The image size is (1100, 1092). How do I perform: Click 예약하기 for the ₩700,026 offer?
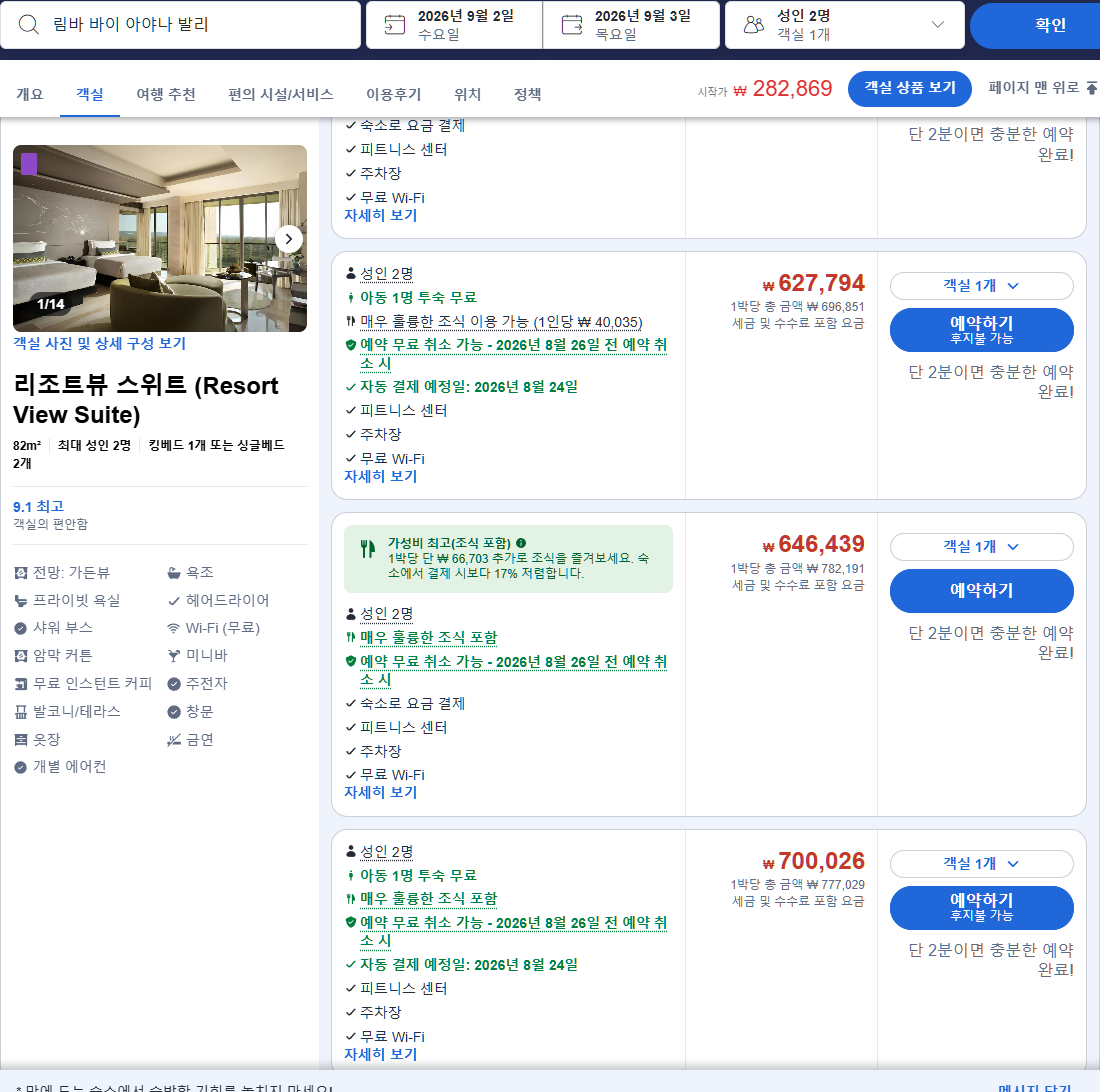(x=981, y=908)
